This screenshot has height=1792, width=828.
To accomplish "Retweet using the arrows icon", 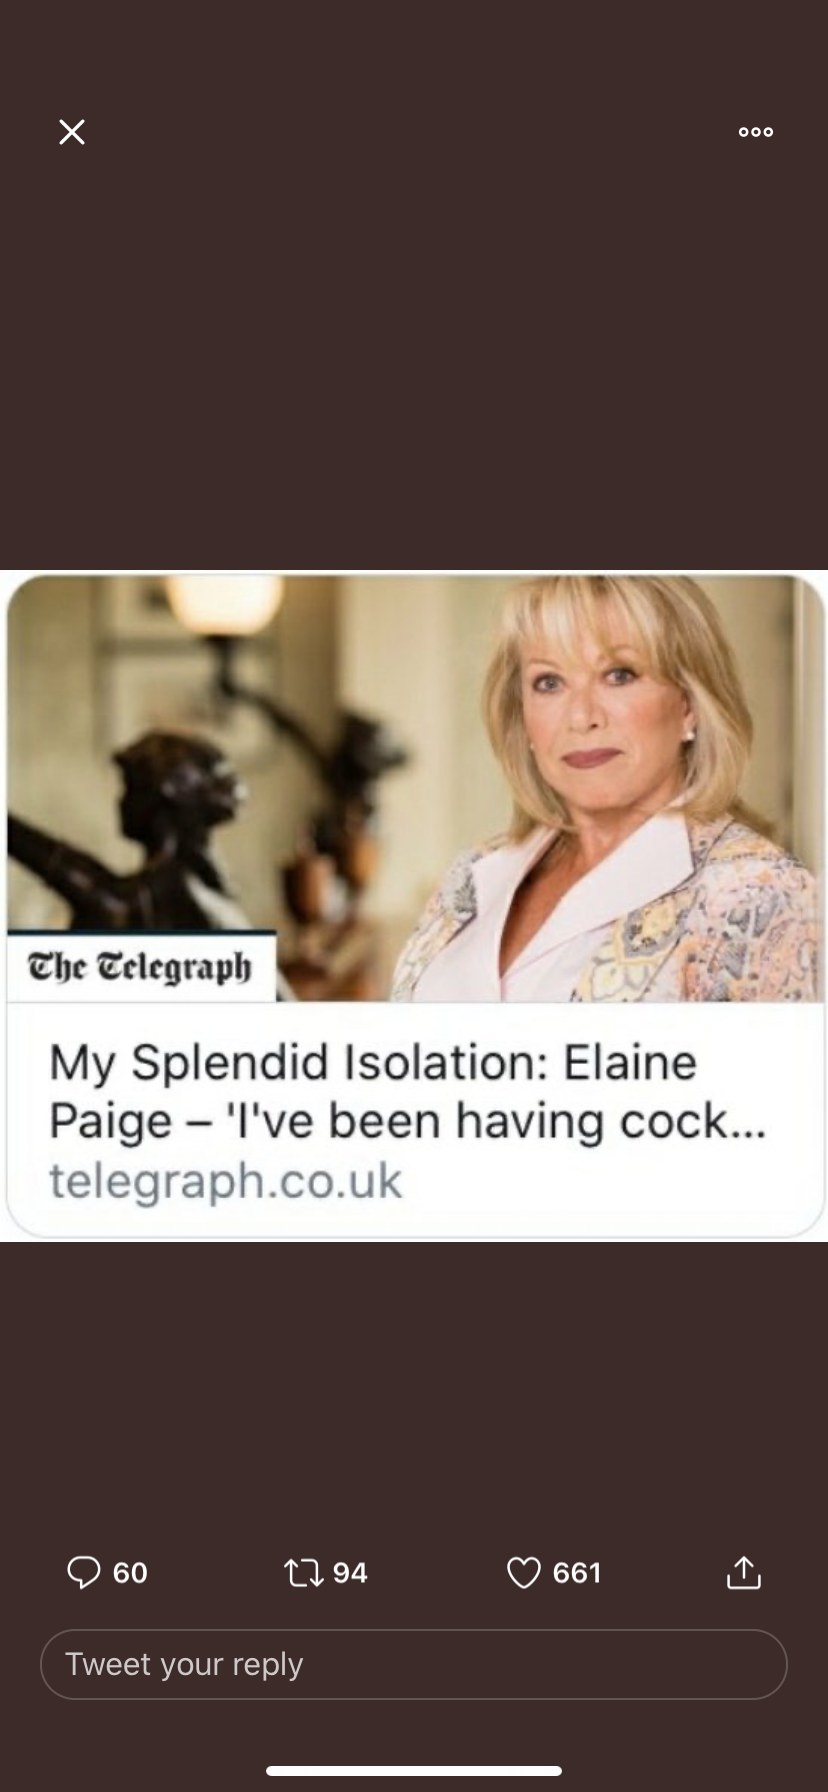I will 304,1573.
